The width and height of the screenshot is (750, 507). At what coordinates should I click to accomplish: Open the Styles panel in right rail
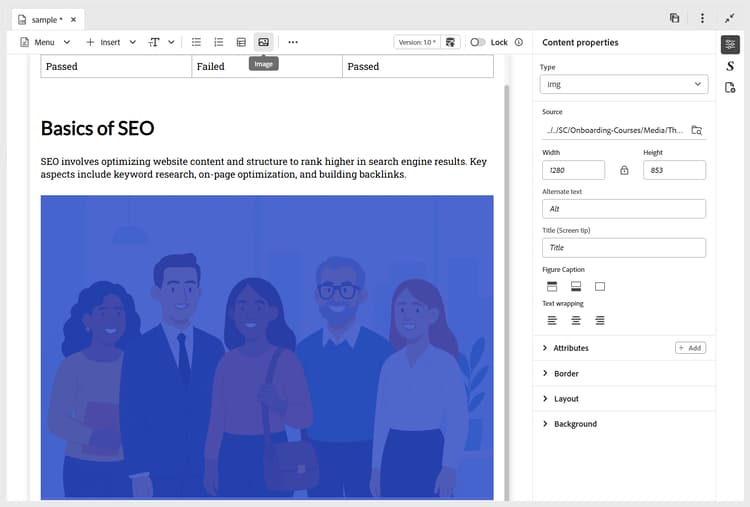[x=730, y=66]
